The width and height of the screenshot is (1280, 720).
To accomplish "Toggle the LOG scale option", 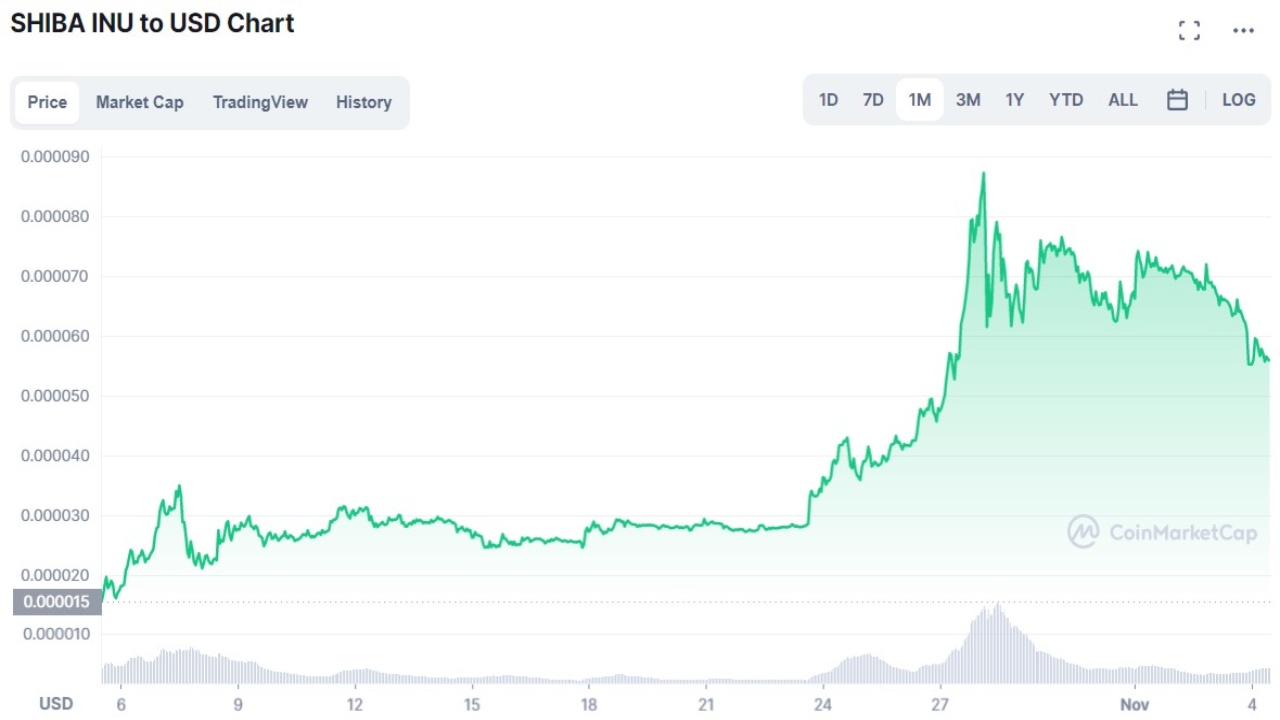I will [x=1238, y=100].
